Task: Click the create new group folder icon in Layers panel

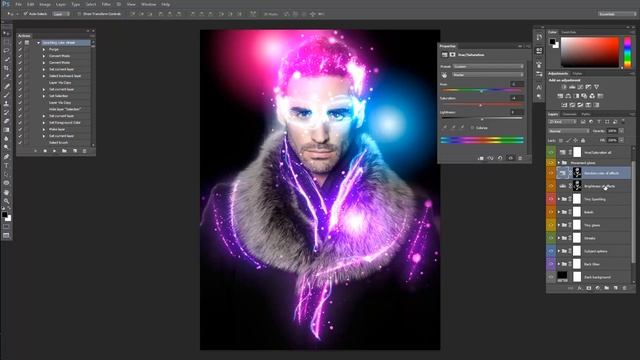Action: tap(607, 288)
